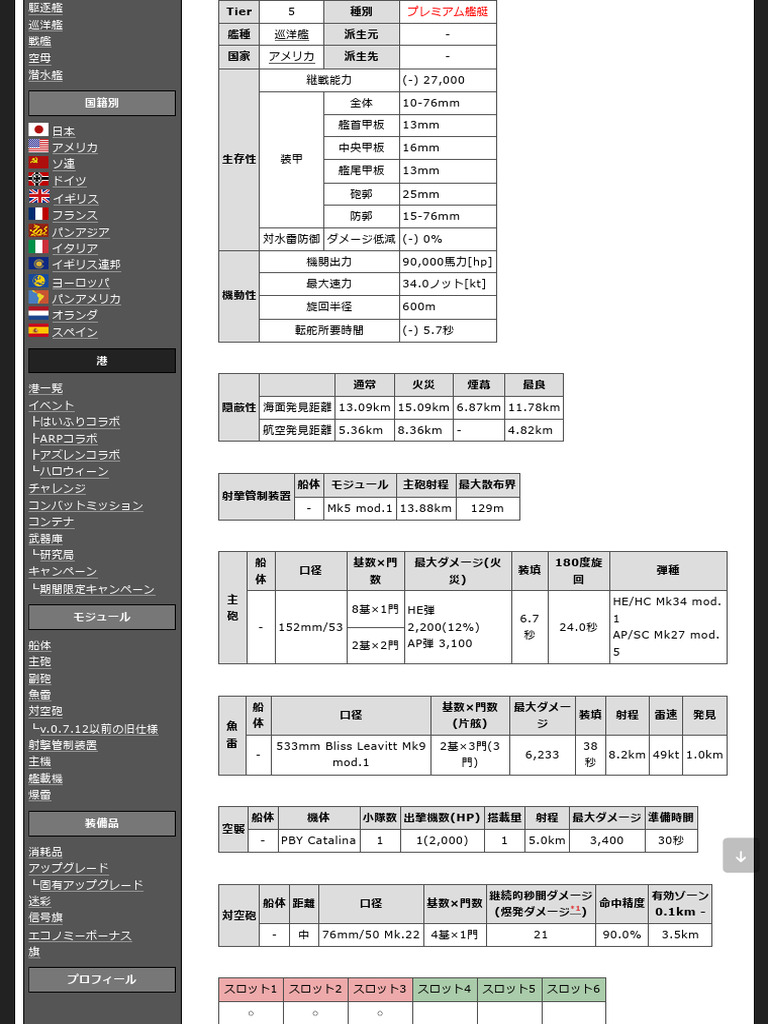
Task: Click the scroll-down arrow button
Action: pyautogui.click(x=741, y=856)
